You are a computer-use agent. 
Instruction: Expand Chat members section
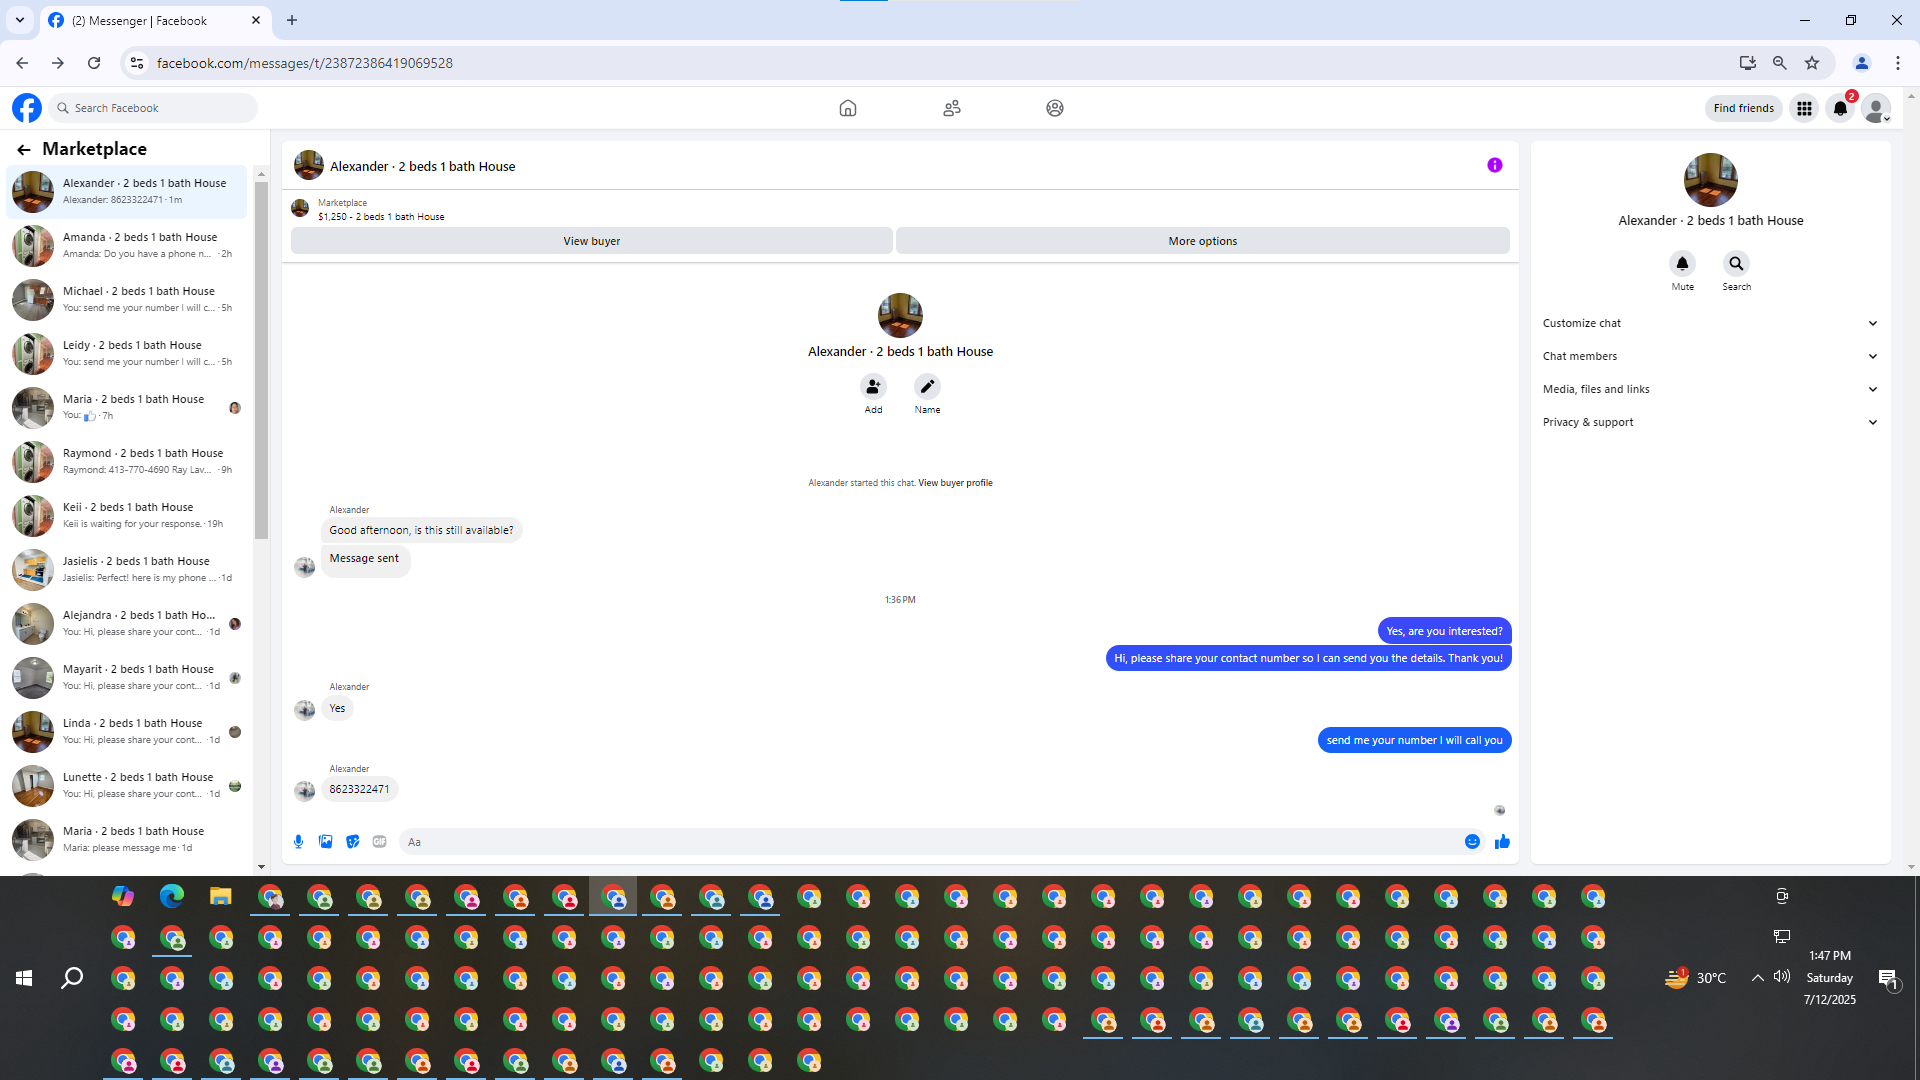(x=1710, y=356)
